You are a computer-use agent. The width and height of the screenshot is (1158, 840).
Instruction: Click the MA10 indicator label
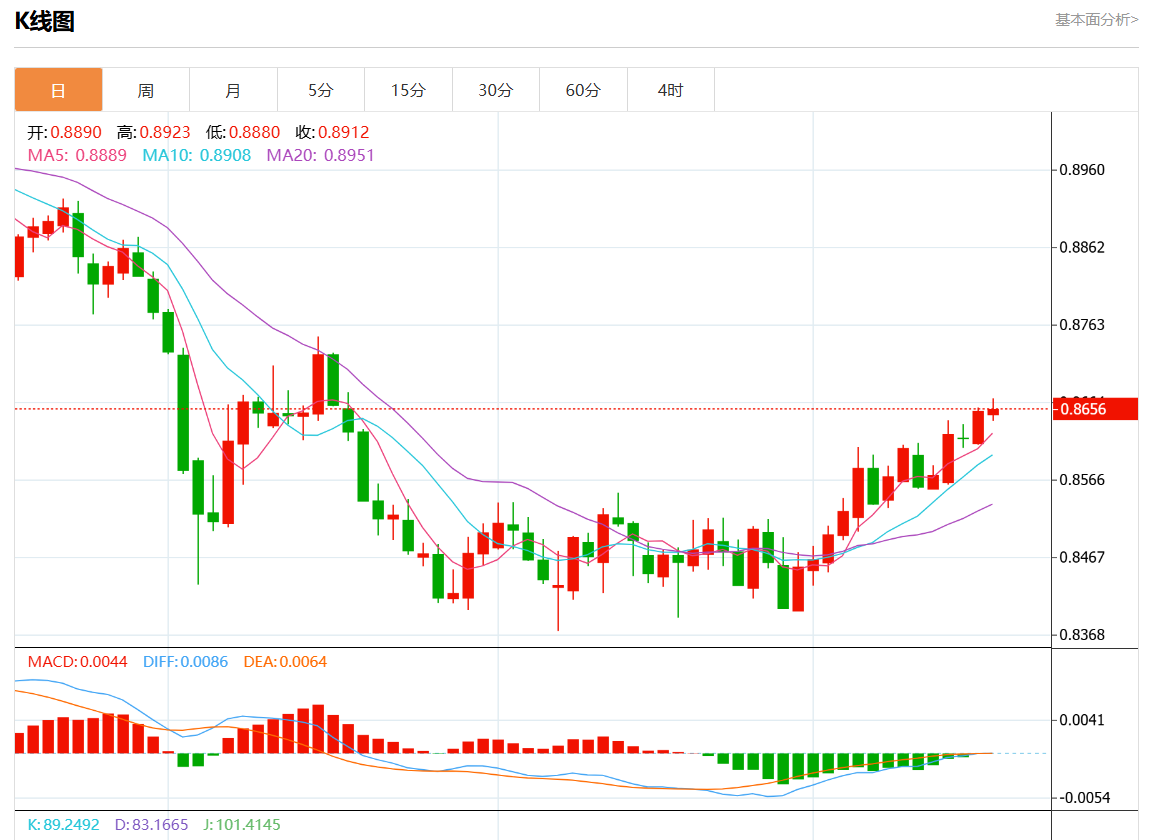click(x=197, y=155)
